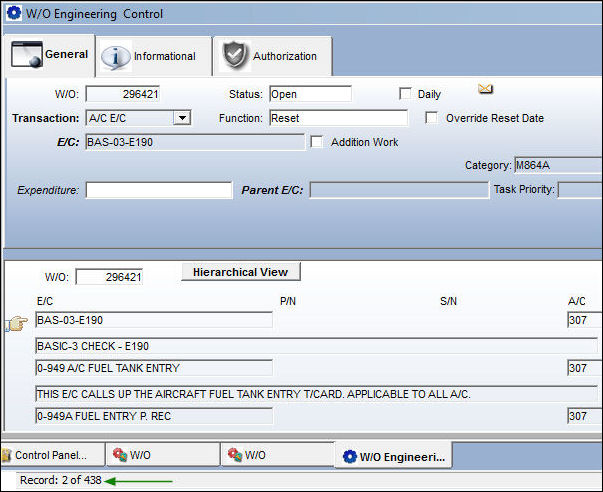Click the Task Priority field
This screenshot has height=492, width=603.
tap(580, 190)
